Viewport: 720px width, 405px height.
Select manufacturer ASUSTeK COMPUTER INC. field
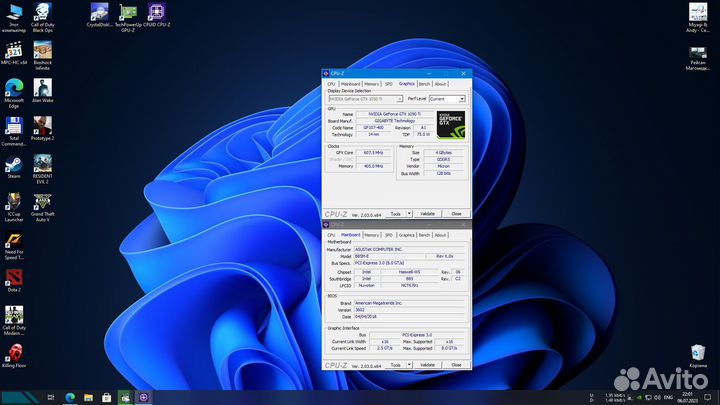click(x=409, y=249)
